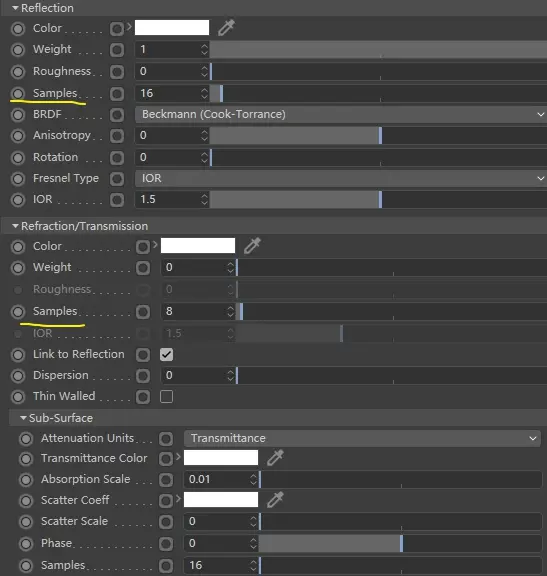Click the Reflection Roughness animation dot
The height and width of the screenshot is (576, 547).
click(18, 72)
